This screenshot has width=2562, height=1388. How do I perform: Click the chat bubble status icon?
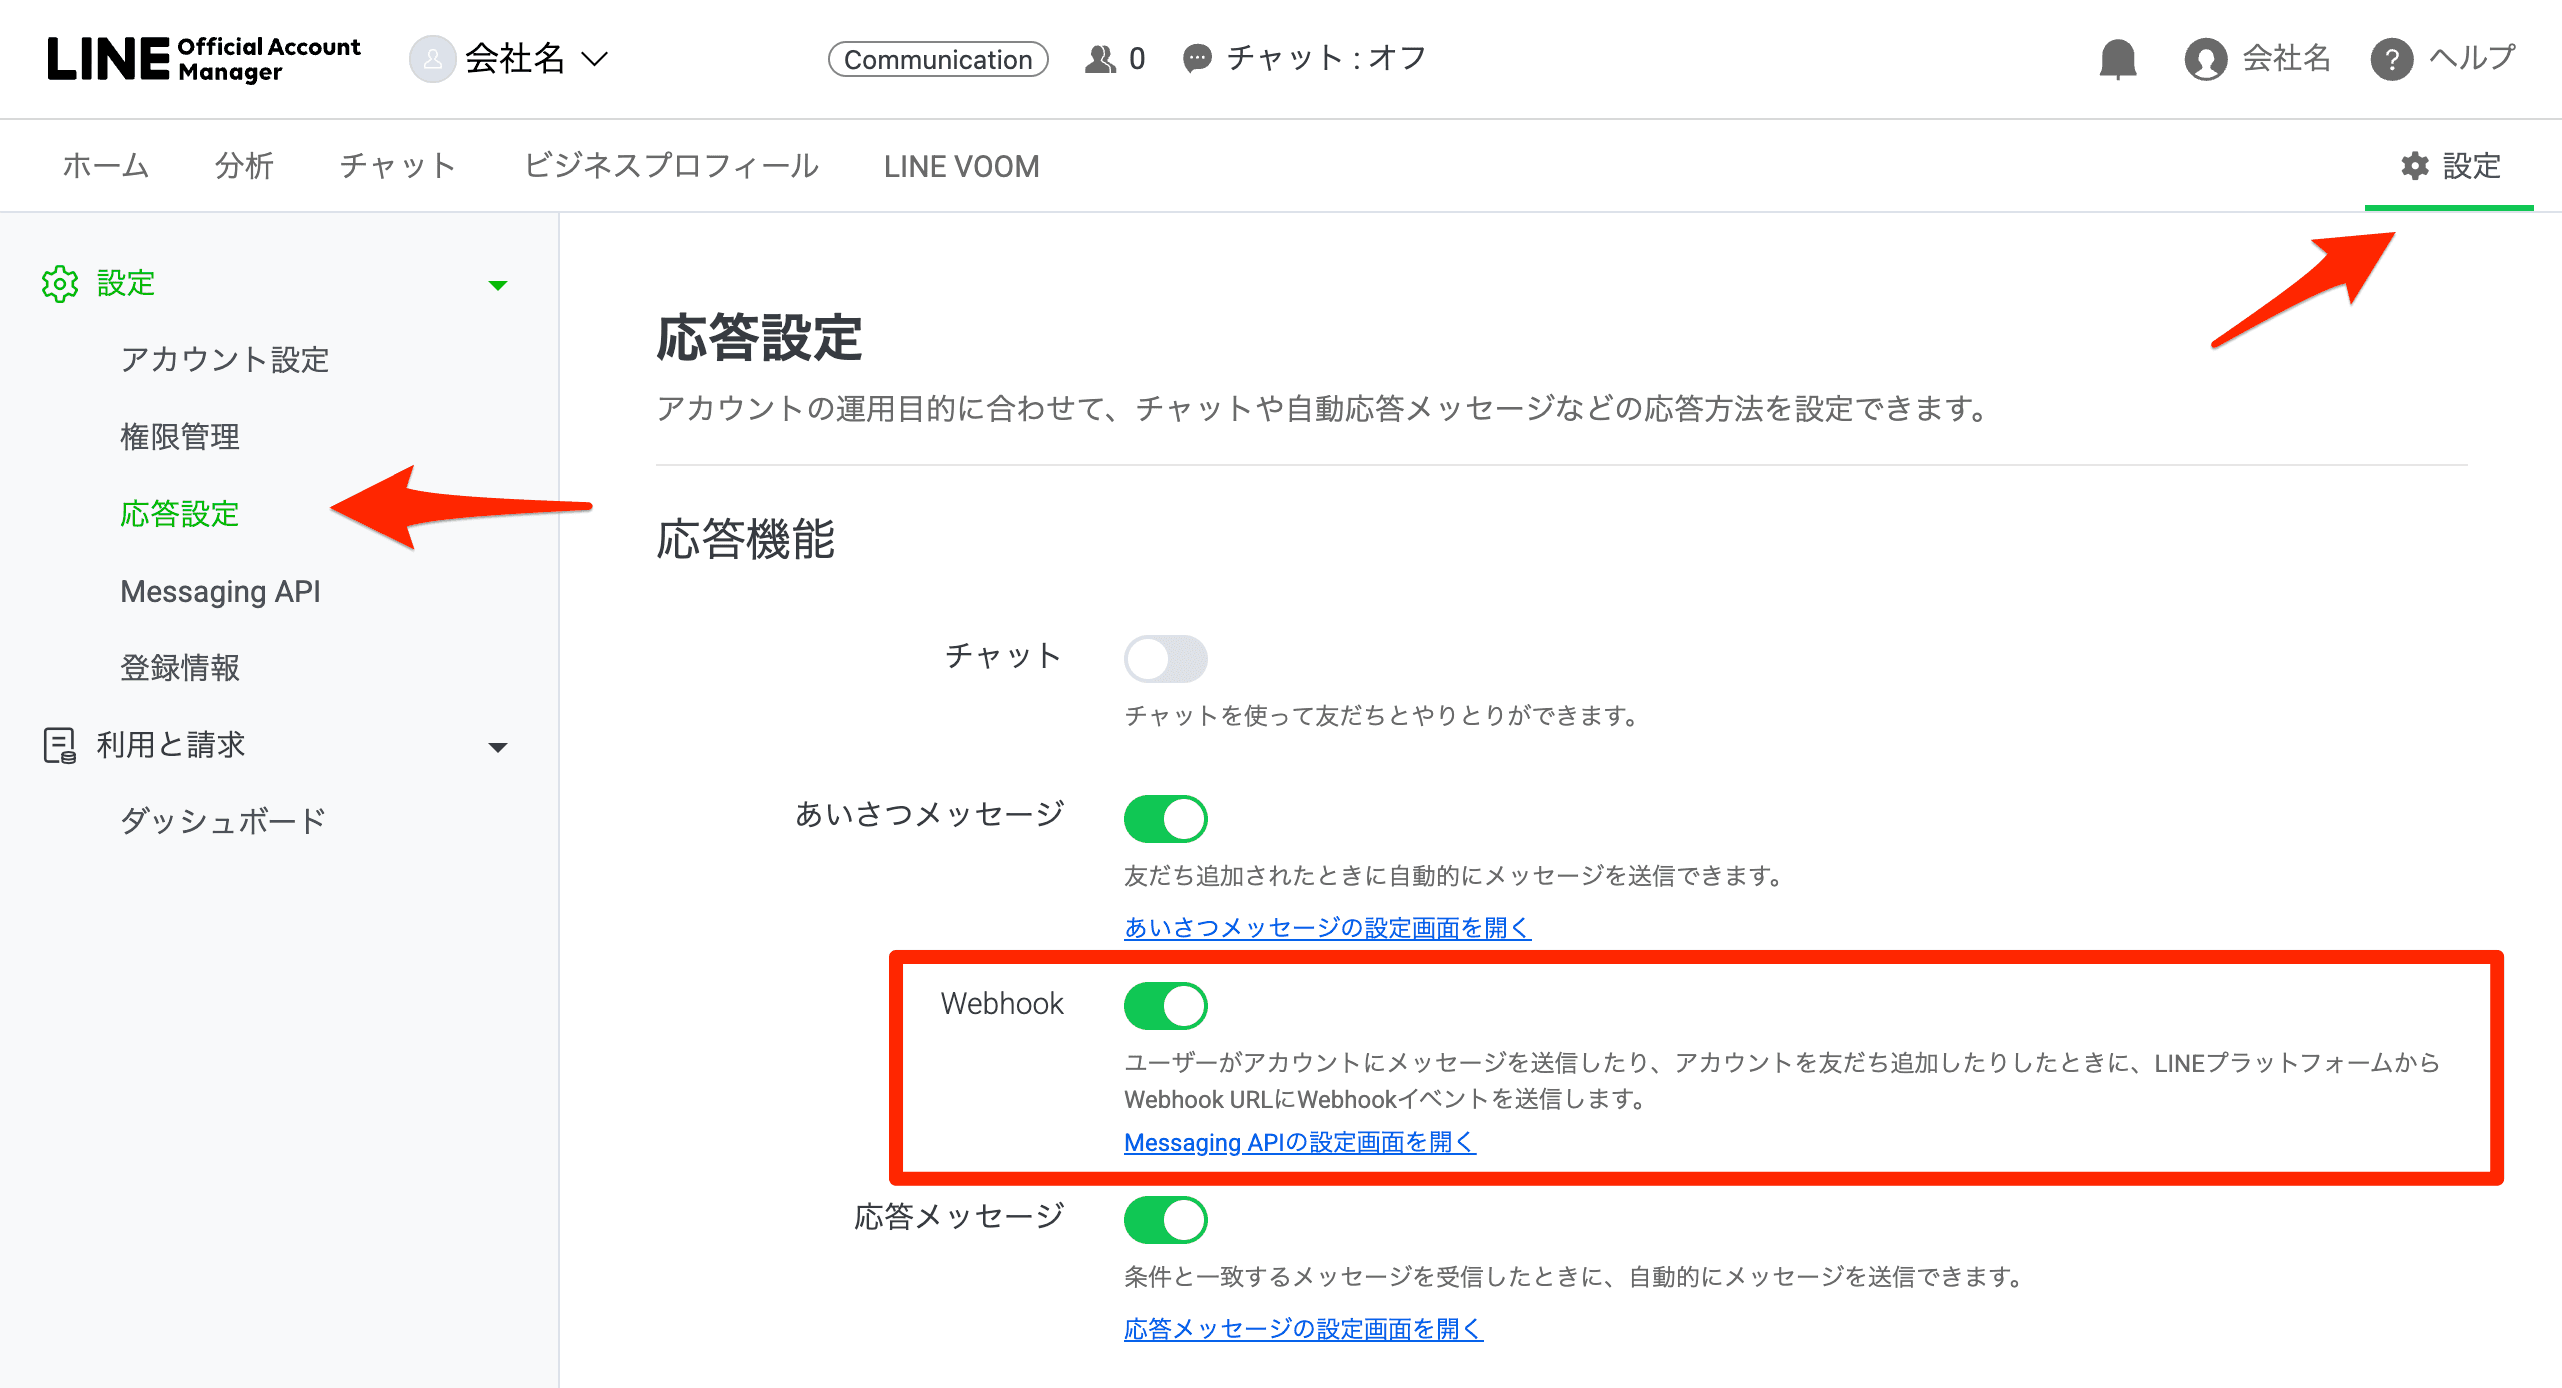coord(1197,59)
